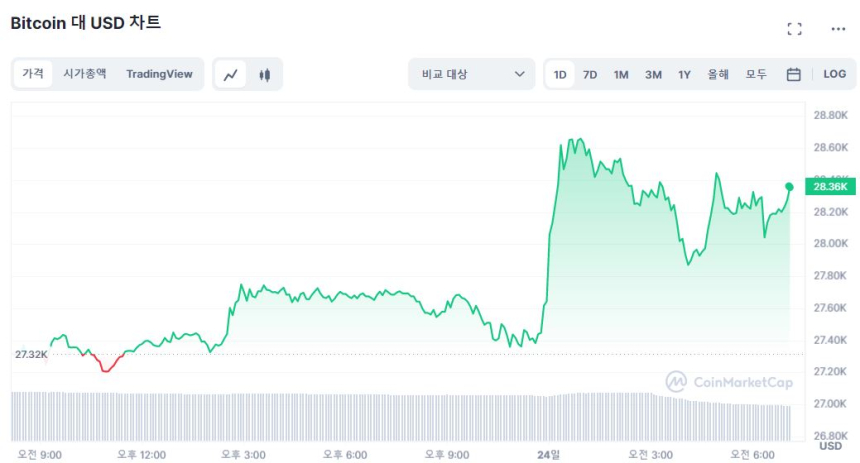This screenshot has height=463, width=860.
Task: Show 올해 year-to-date range
Action: coord(718,74)
